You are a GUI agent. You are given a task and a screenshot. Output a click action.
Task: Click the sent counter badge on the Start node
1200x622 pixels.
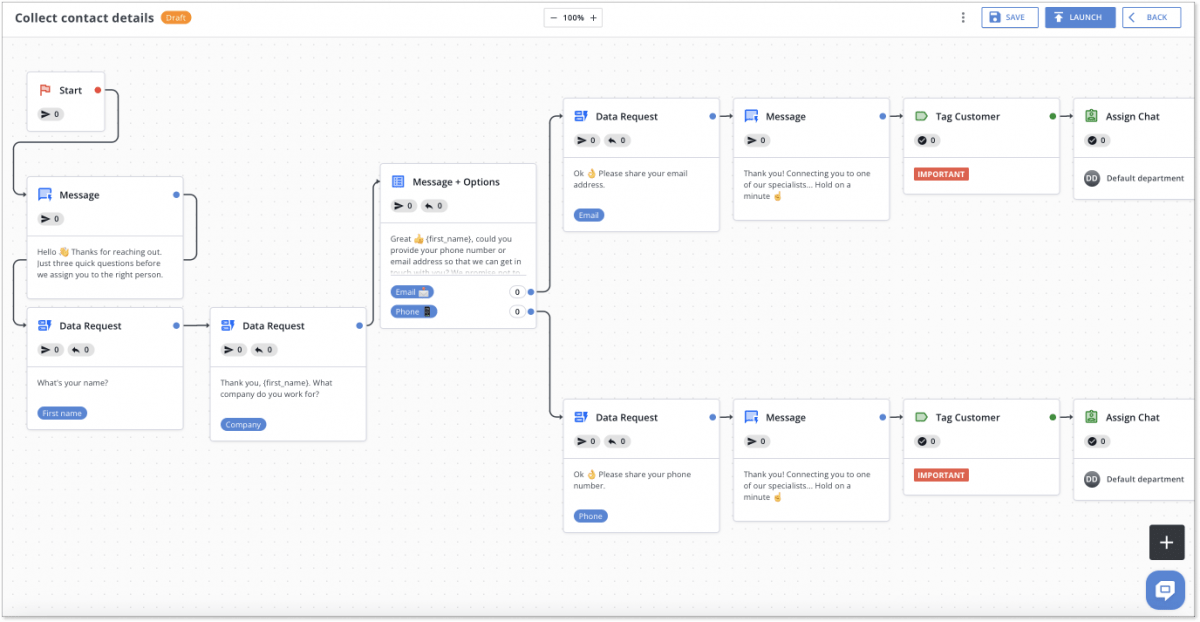coord(50,114)
